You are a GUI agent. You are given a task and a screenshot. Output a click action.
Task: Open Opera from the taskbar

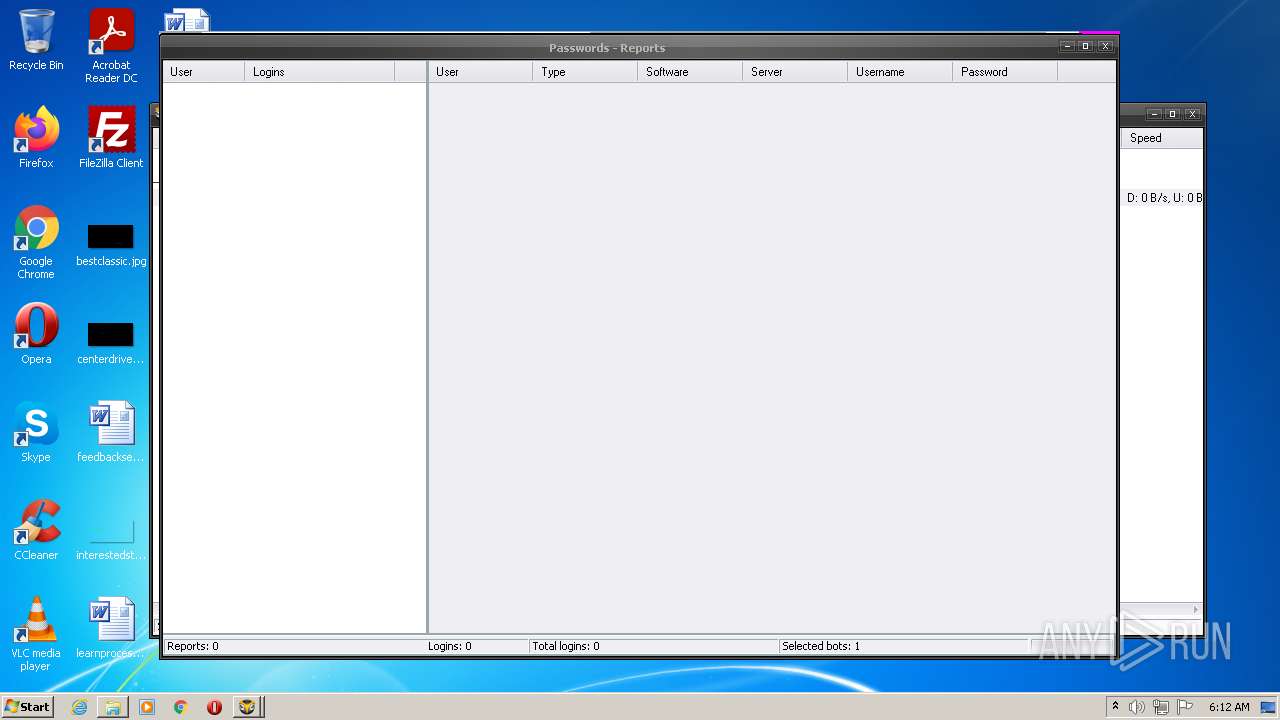pos(214,707)
